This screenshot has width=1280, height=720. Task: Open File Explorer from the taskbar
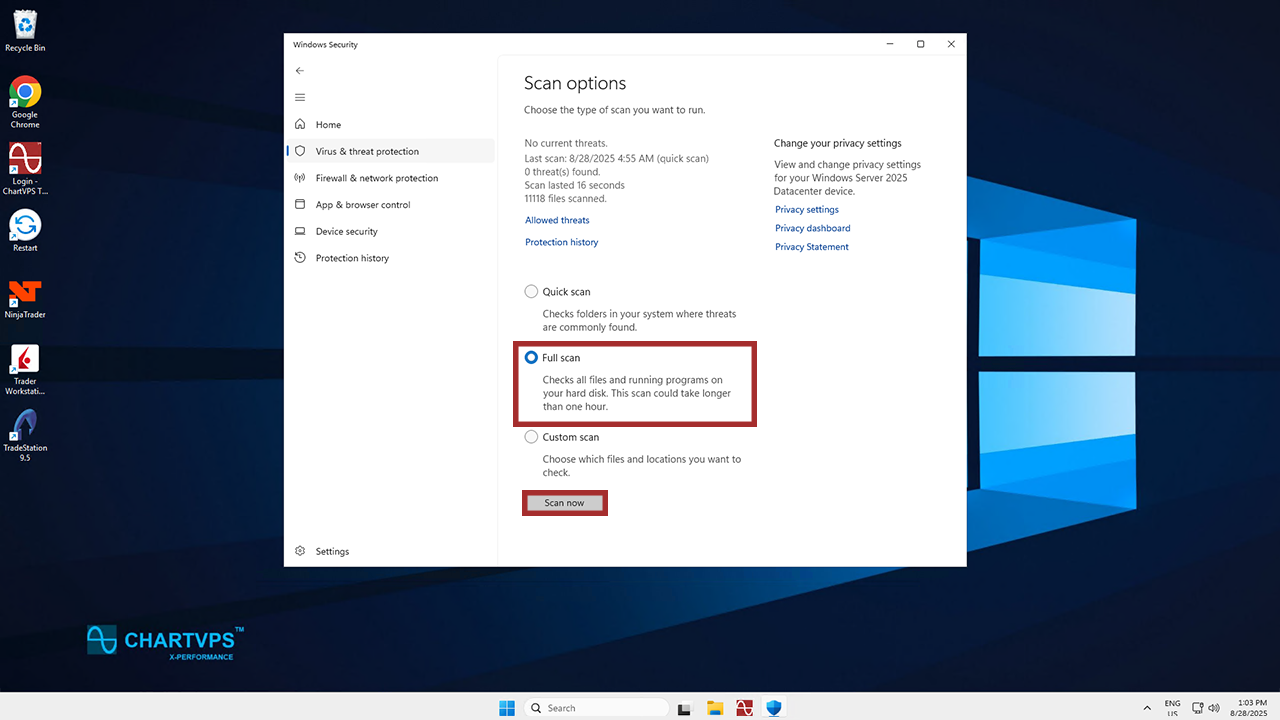click(715, 708)
